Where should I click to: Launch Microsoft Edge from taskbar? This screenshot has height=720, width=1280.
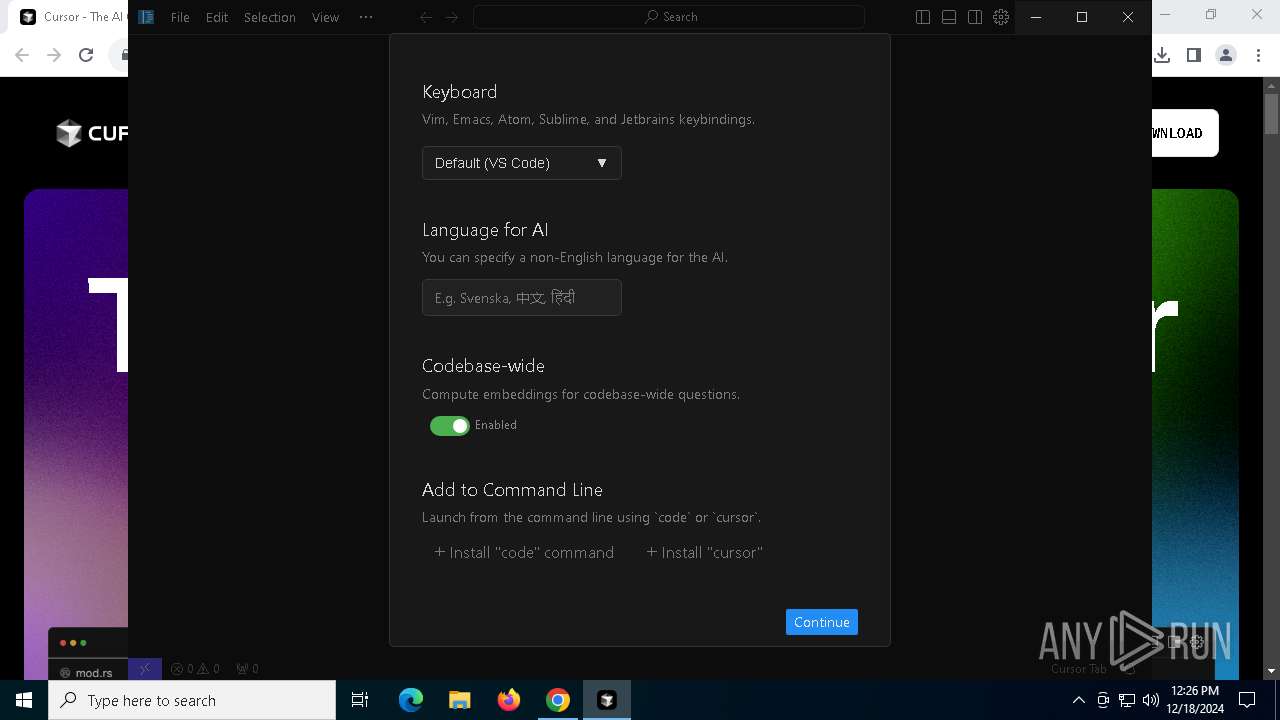(x=411, y=700)
